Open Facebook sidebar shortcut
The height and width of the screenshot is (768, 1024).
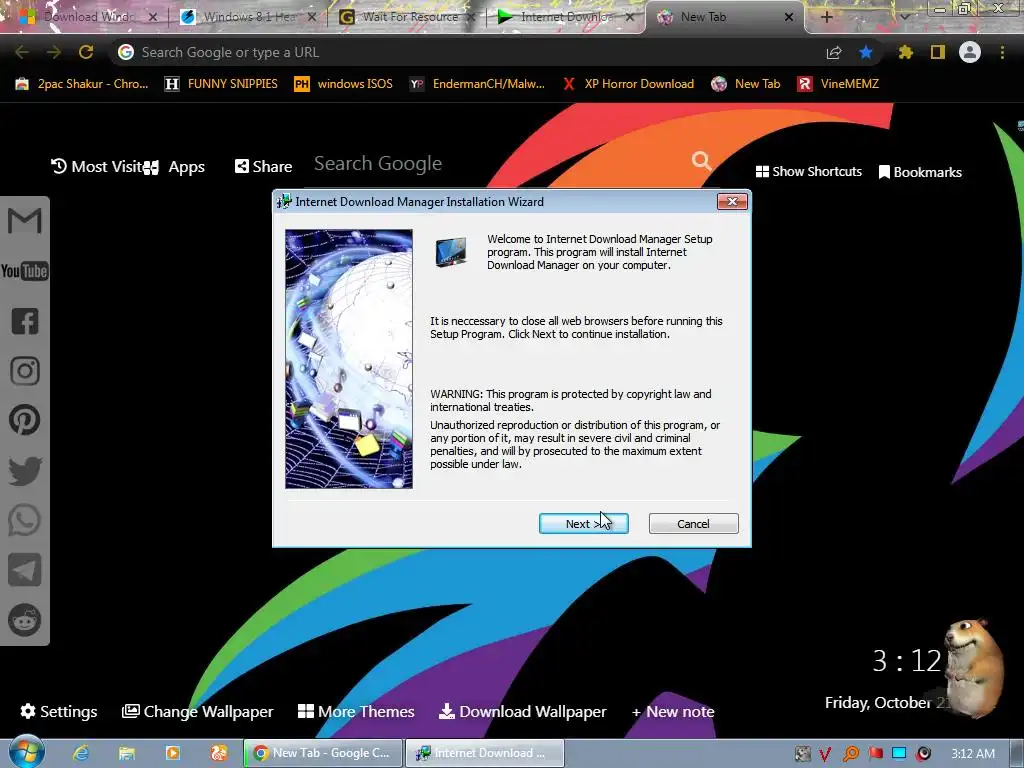[25, 321]
